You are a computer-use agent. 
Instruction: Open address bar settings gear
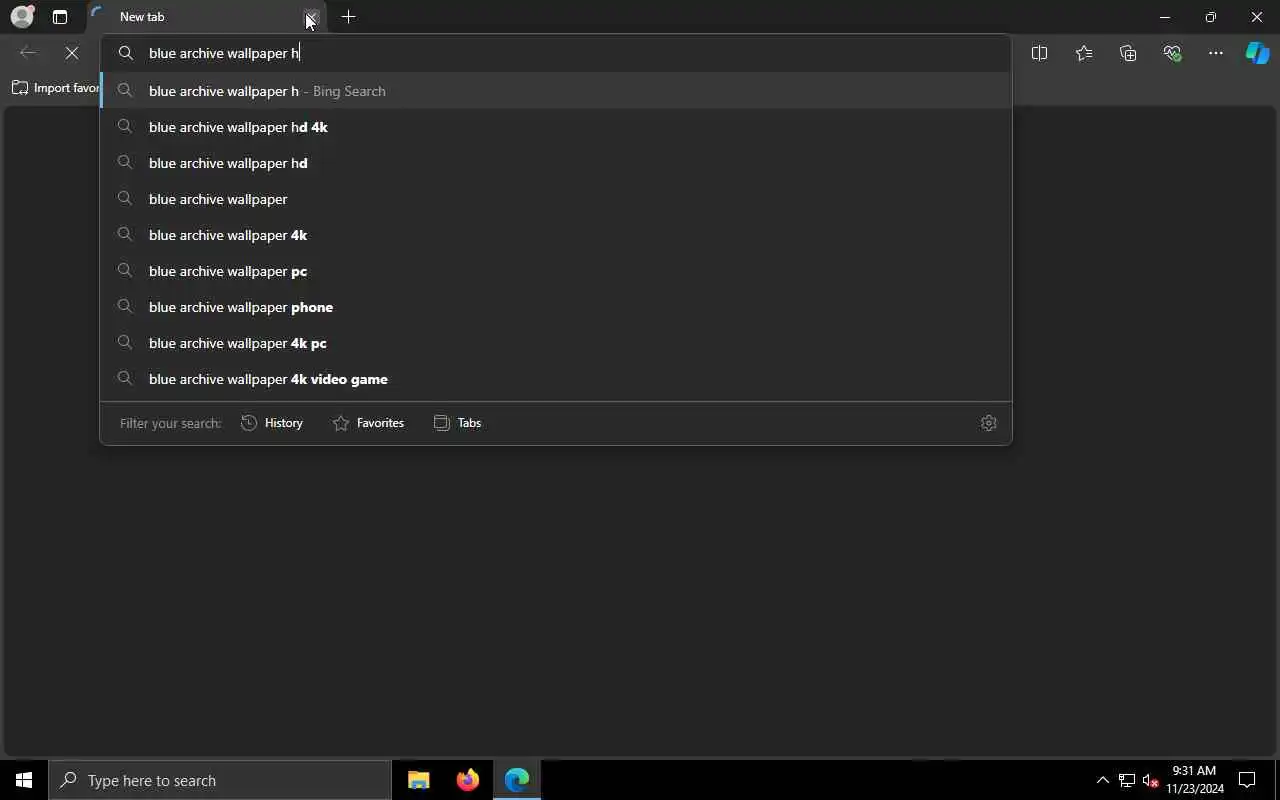(989, 423)
